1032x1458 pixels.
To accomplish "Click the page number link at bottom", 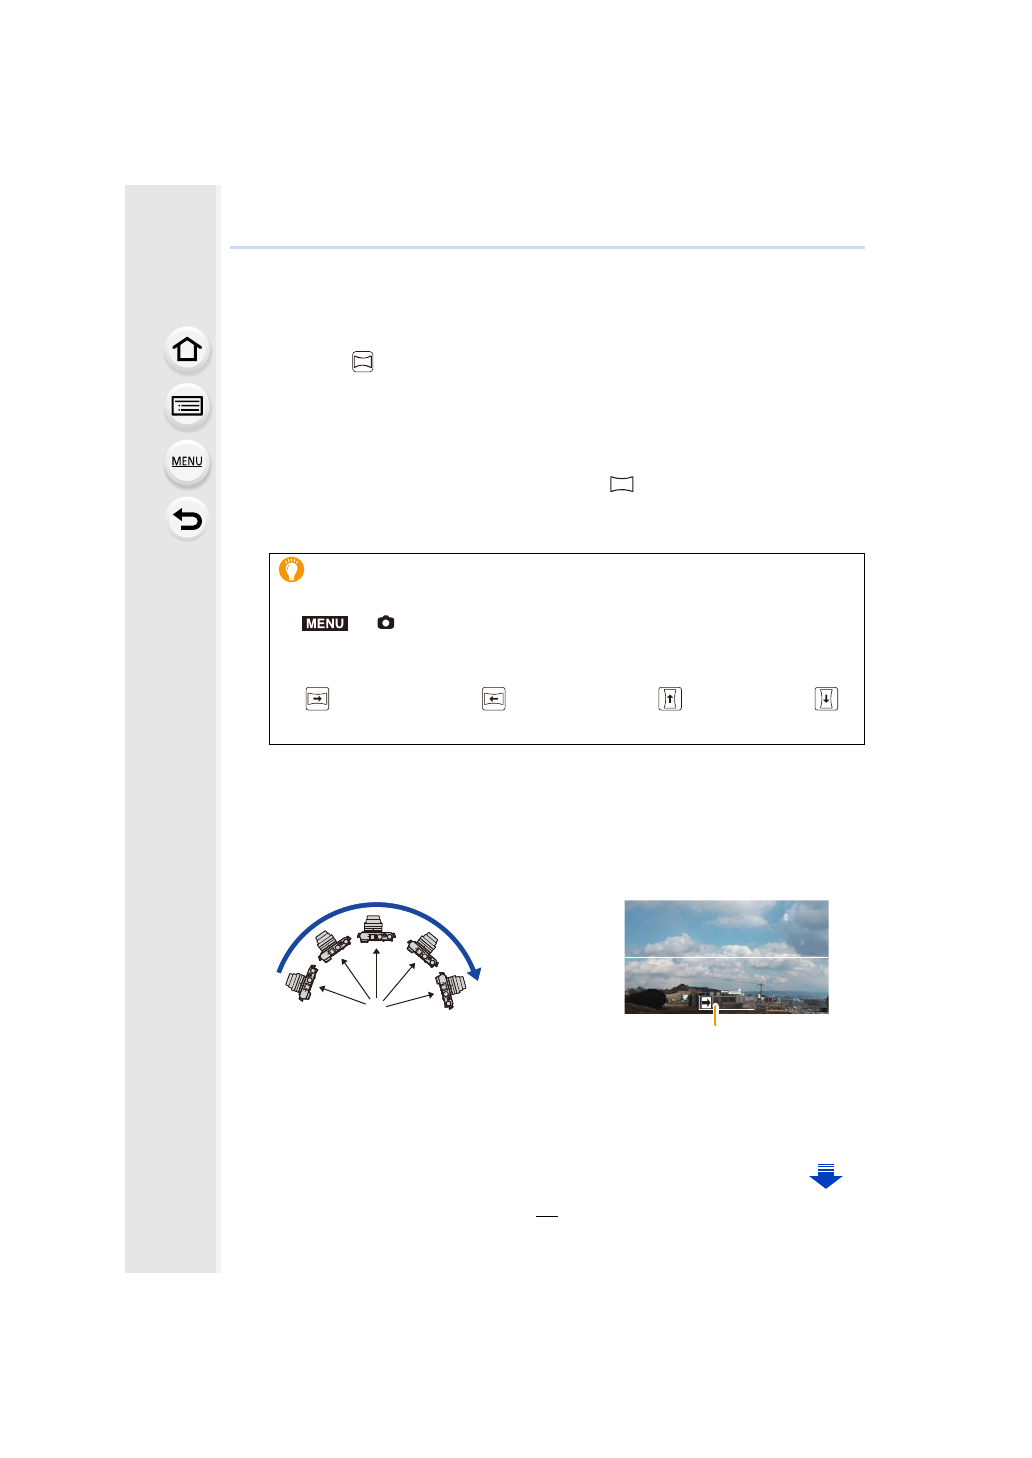I will 547,1210.
